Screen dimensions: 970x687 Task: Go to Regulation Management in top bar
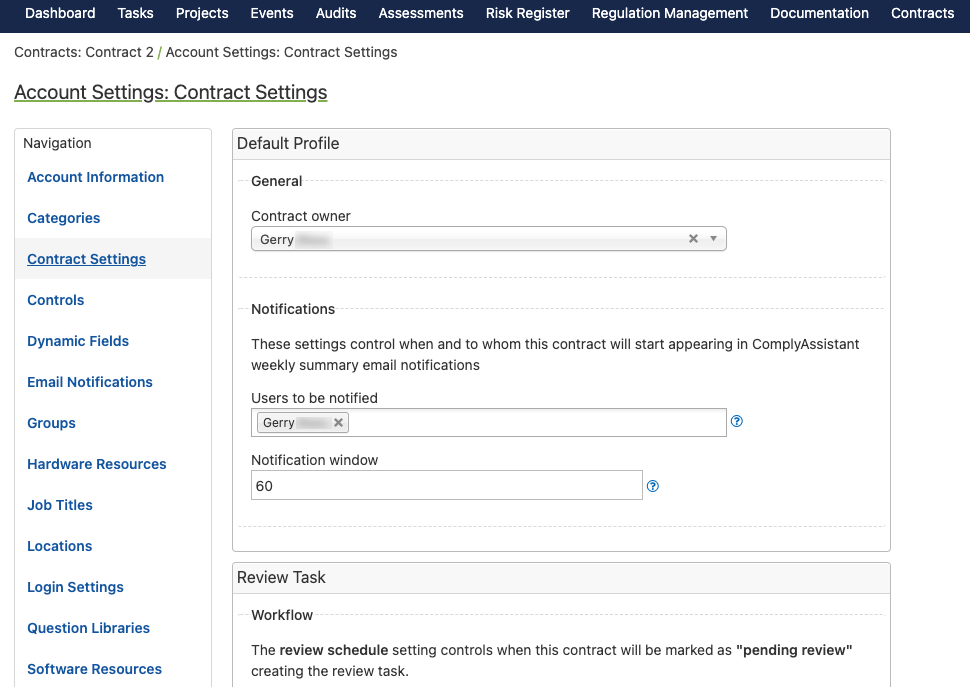tap(669, 13)
